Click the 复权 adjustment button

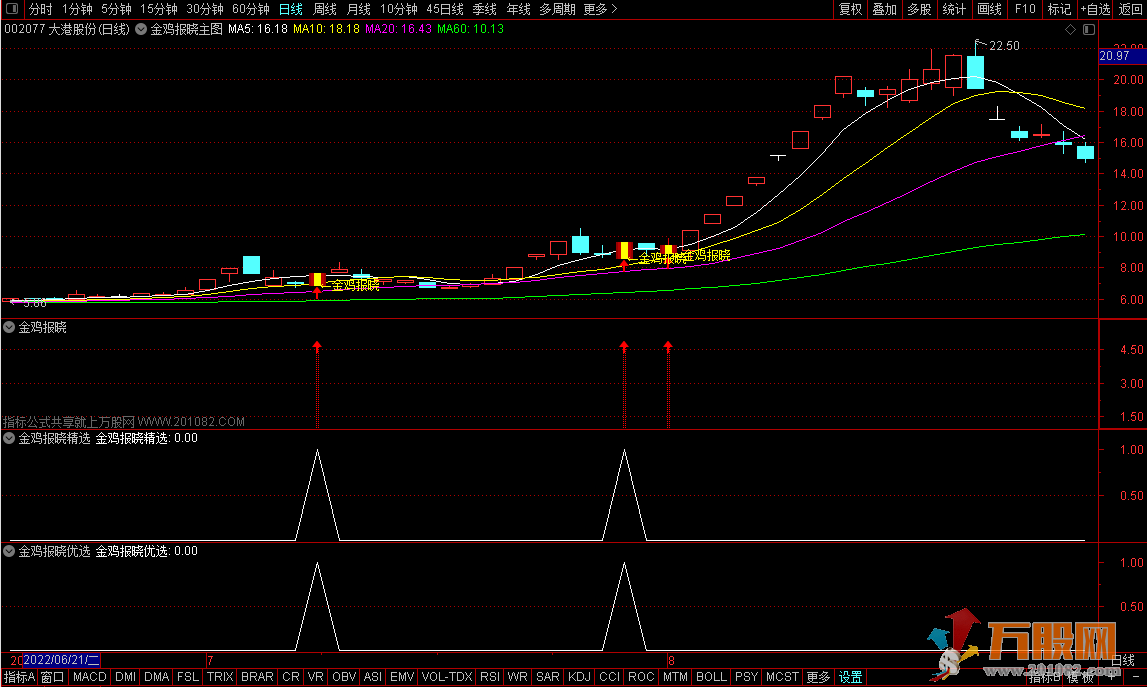(850, 9)
